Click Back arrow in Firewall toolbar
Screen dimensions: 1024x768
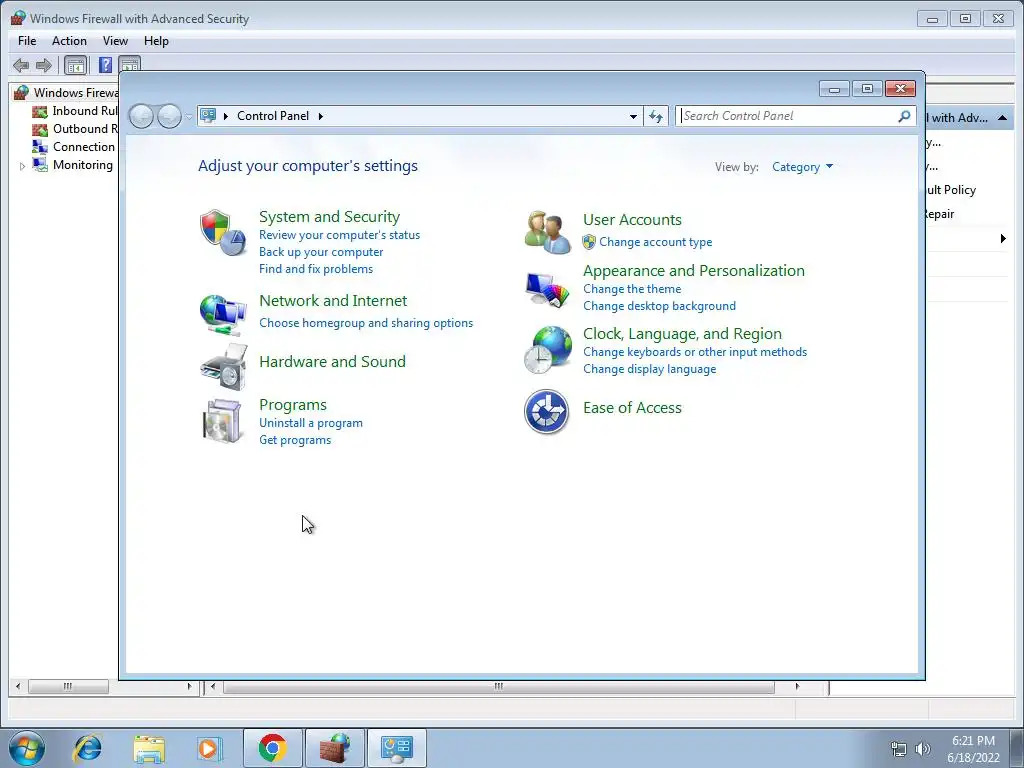[21, 65]
